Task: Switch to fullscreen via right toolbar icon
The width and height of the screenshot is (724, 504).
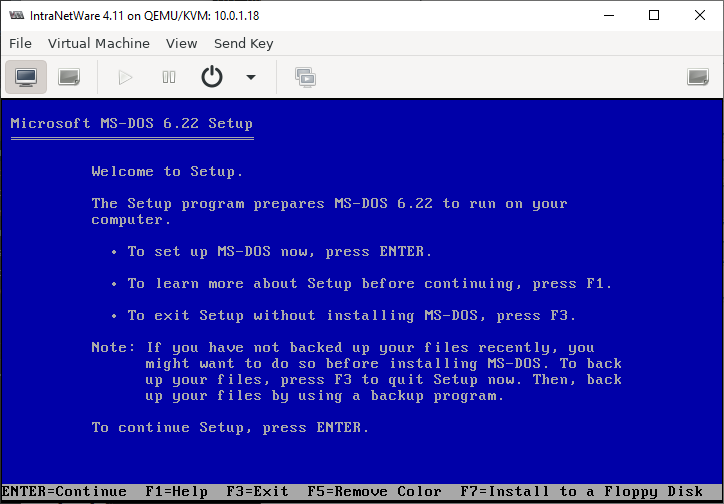Action: point(698,77)
